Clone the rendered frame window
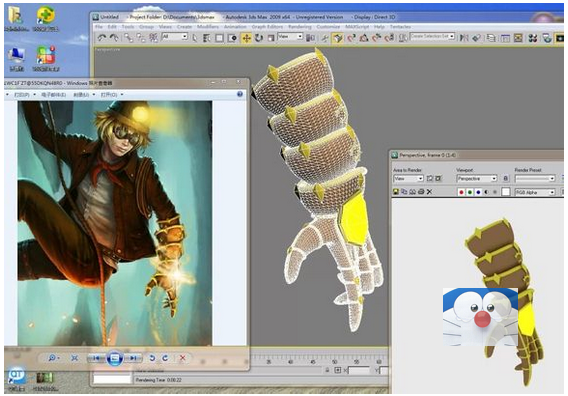This screenshot has width=568, height=396. [x=413, y=192]
